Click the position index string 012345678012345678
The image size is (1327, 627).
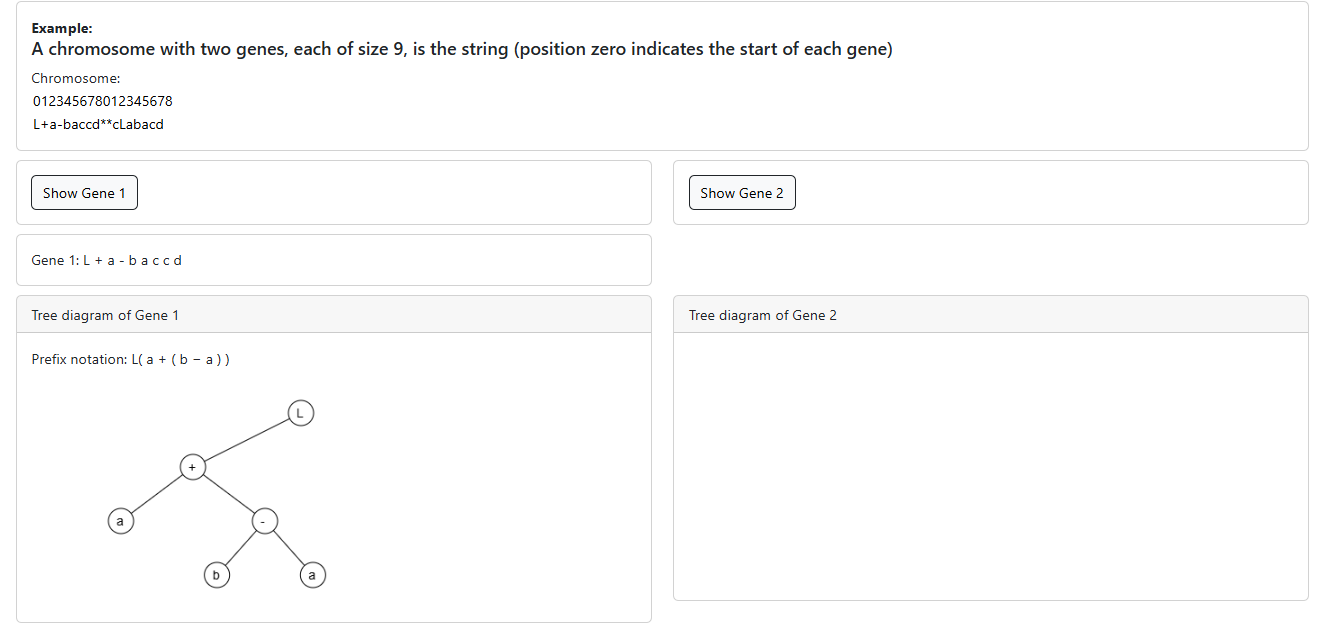[x=102, y=101]
